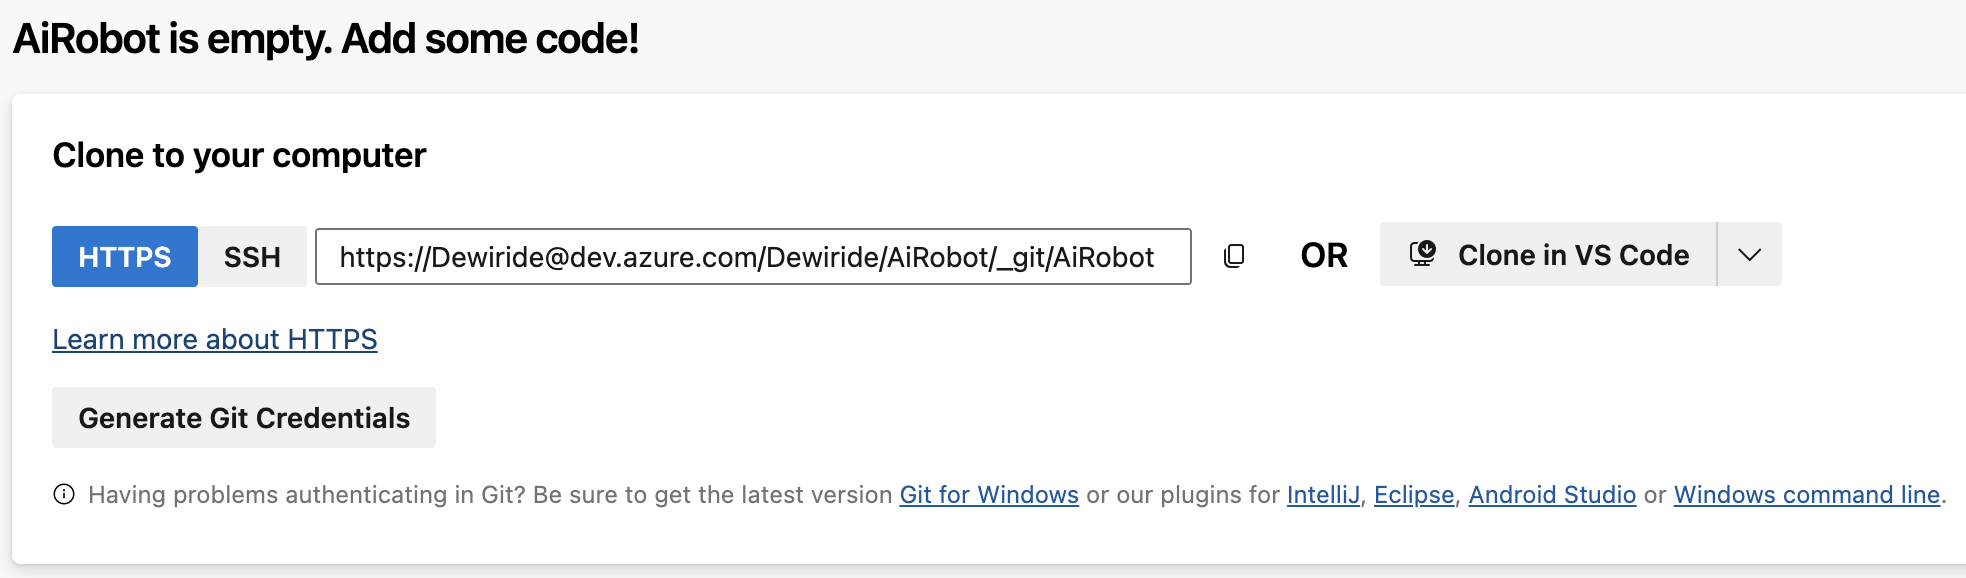1966x578 pixels.
Task: Select the HTTPS protocol tab
Action: (x=125, y=257)
